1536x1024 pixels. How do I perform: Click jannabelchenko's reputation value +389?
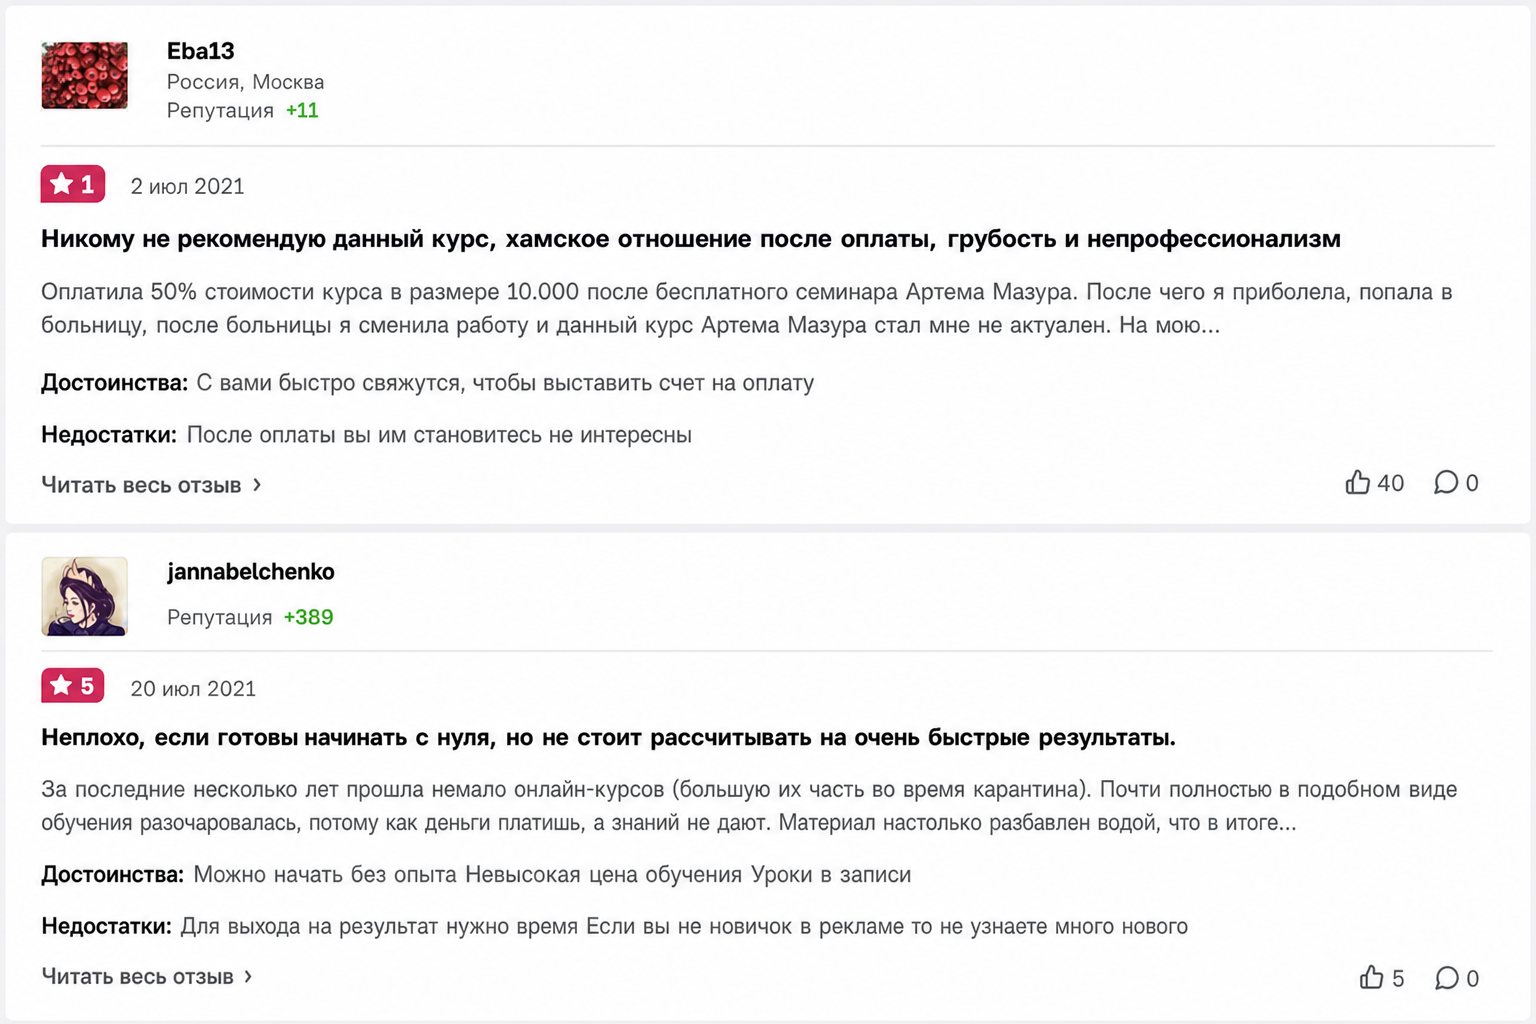[308, 617]
